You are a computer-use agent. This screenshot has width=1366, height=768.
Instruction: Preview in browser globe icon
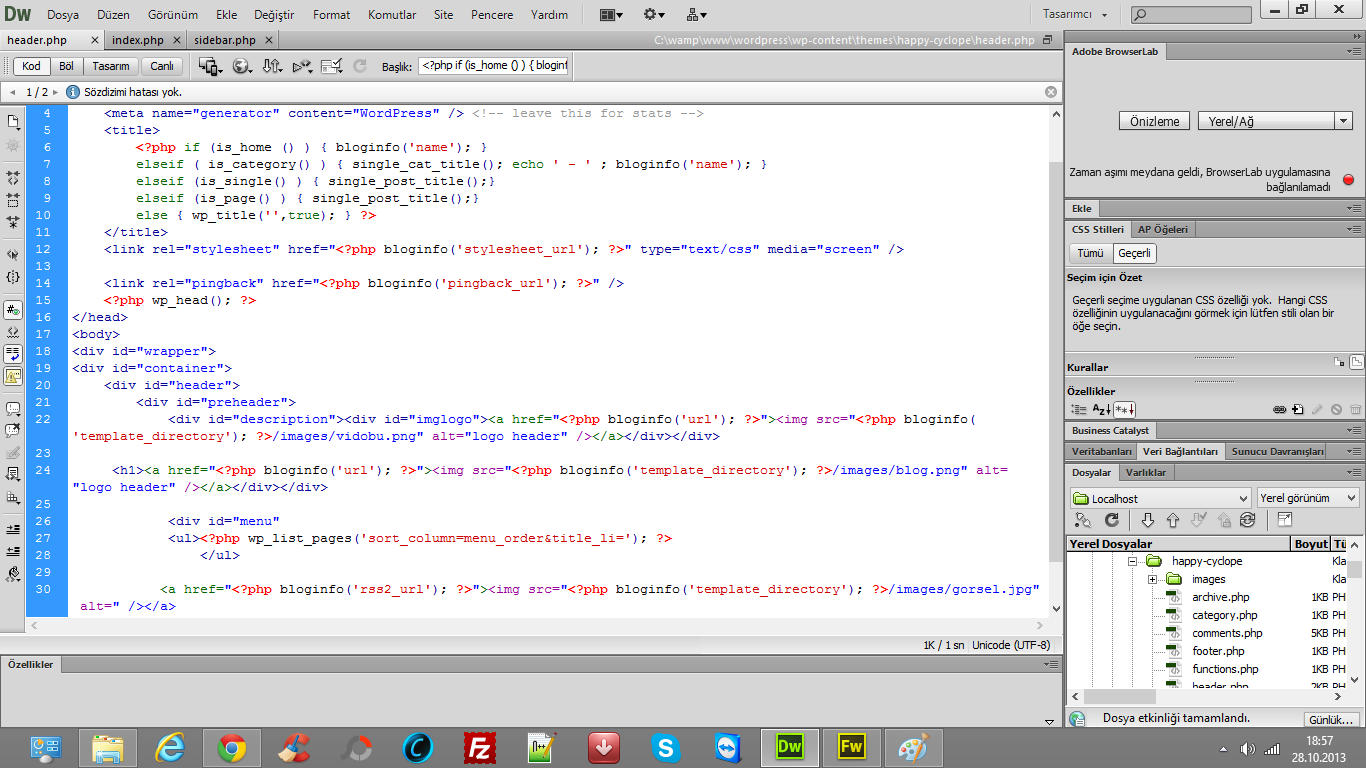pyautogui.click(x=241, y=66)
